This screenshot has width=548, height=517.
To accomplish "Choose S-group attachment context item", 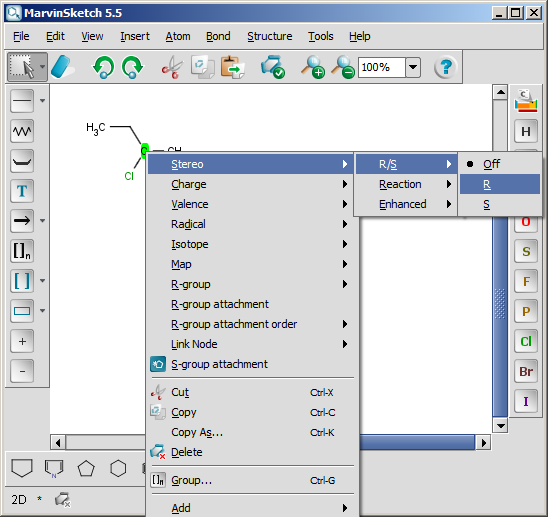I will pos(252,364).
